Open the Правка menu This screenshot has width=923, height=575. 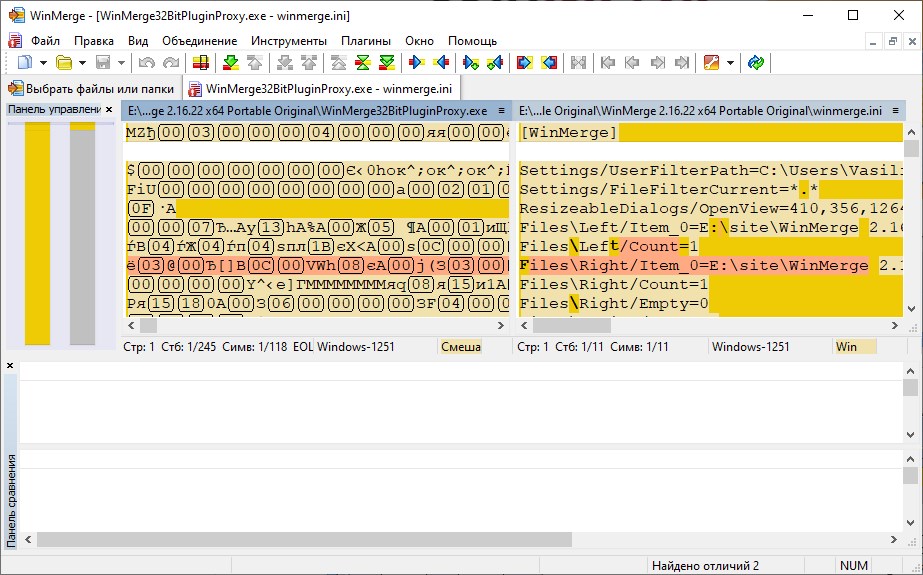click(94, 41)
